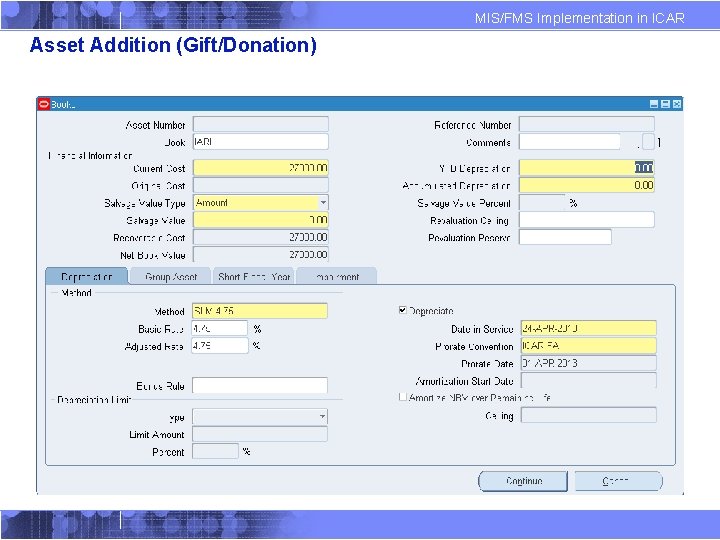Open the Salvage Value Type dropdown
This screenshot has width=720, height=540.
point(323,202)
